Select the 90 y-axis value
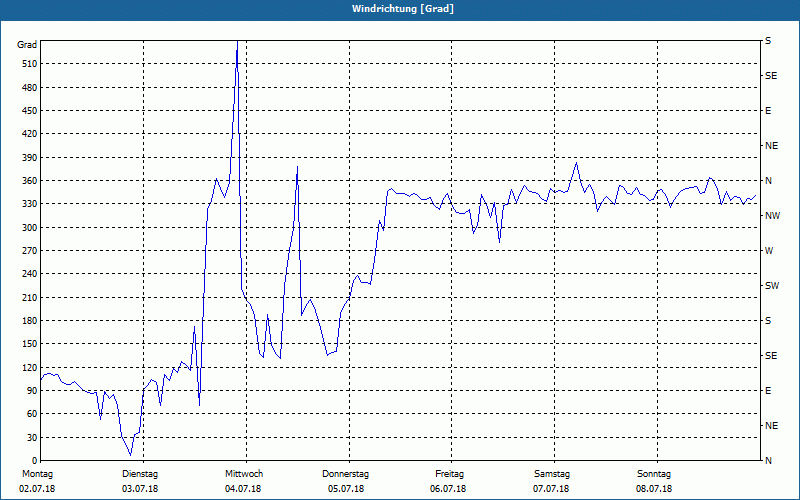This screenshot has height=500, width=800. coord(32,390)
